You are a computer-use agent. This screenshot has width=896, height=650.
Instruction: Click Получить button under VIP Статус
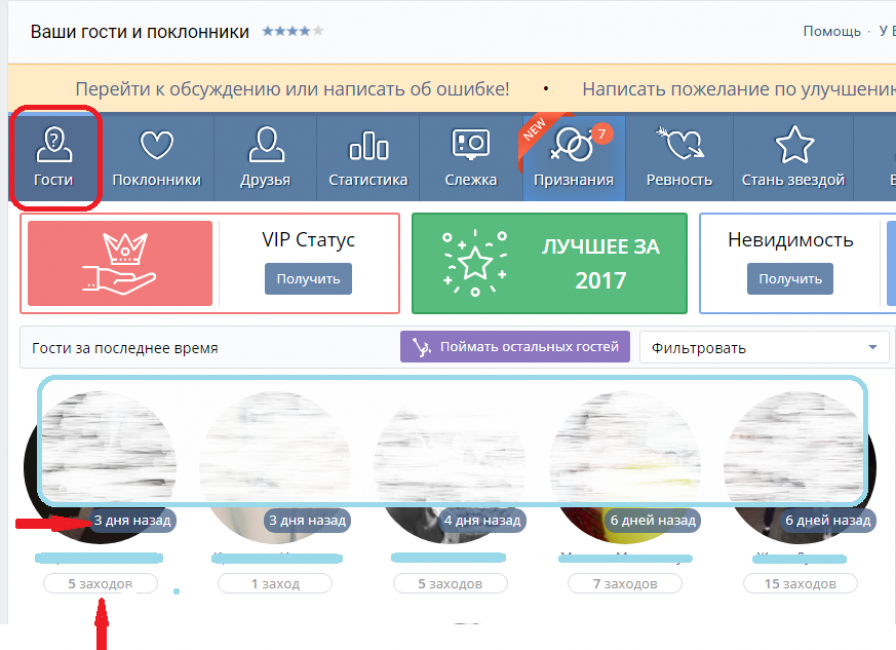coord(308,279)
